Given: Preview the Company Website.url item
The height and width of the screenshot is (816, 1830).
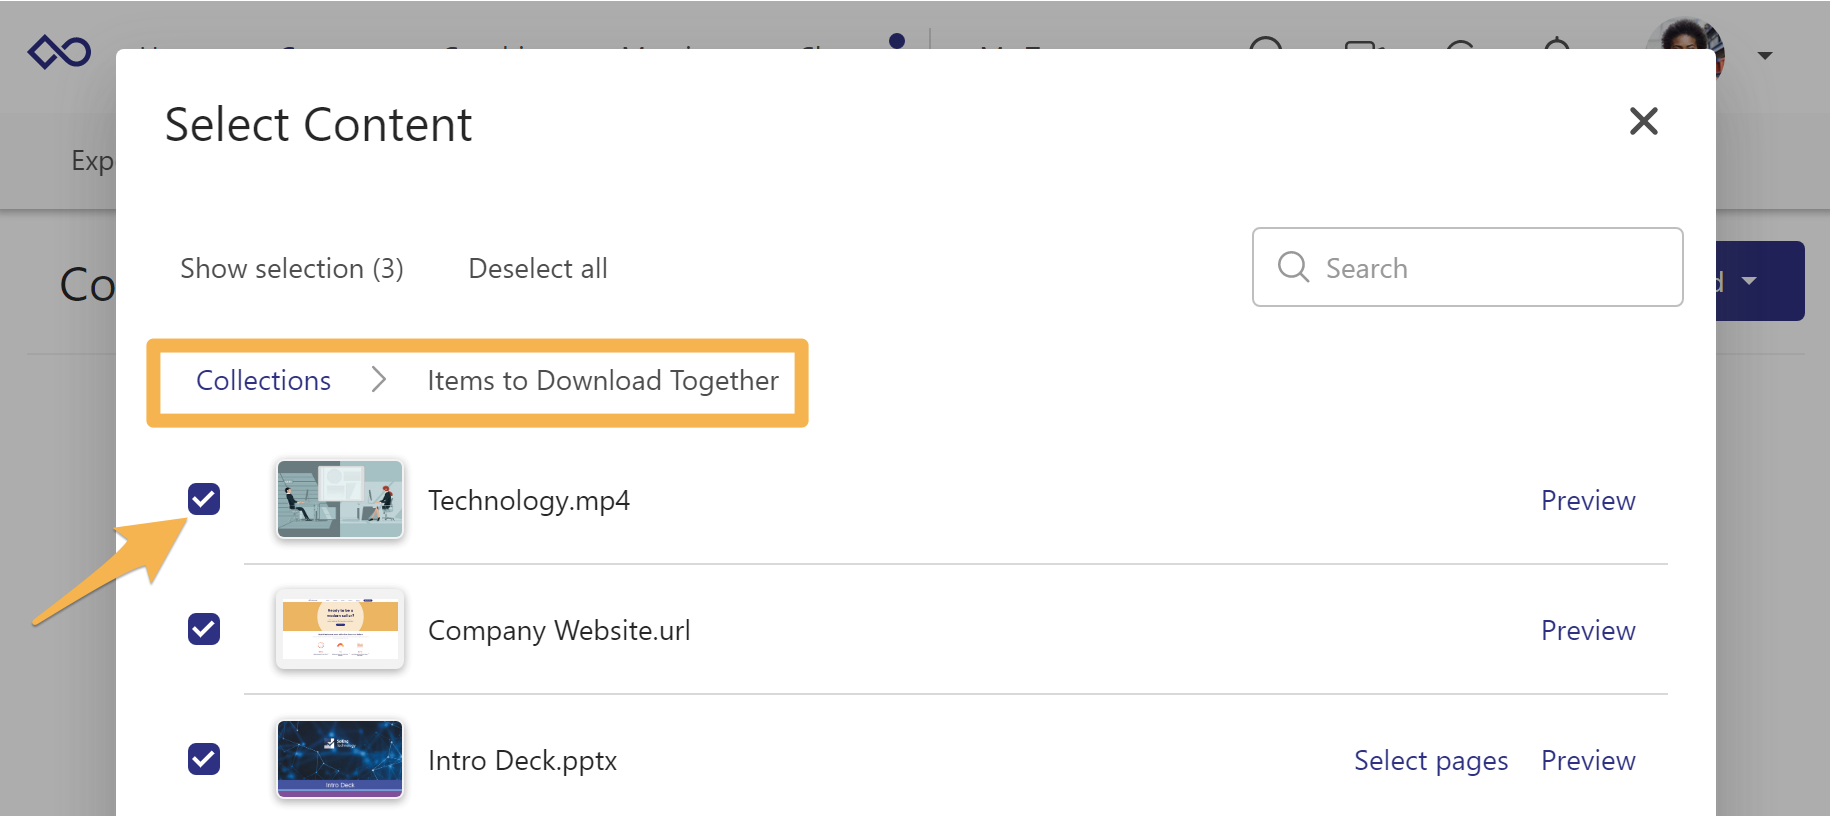Looking at the screenshot, I should pyautogui.click(x=1587, y=631).
